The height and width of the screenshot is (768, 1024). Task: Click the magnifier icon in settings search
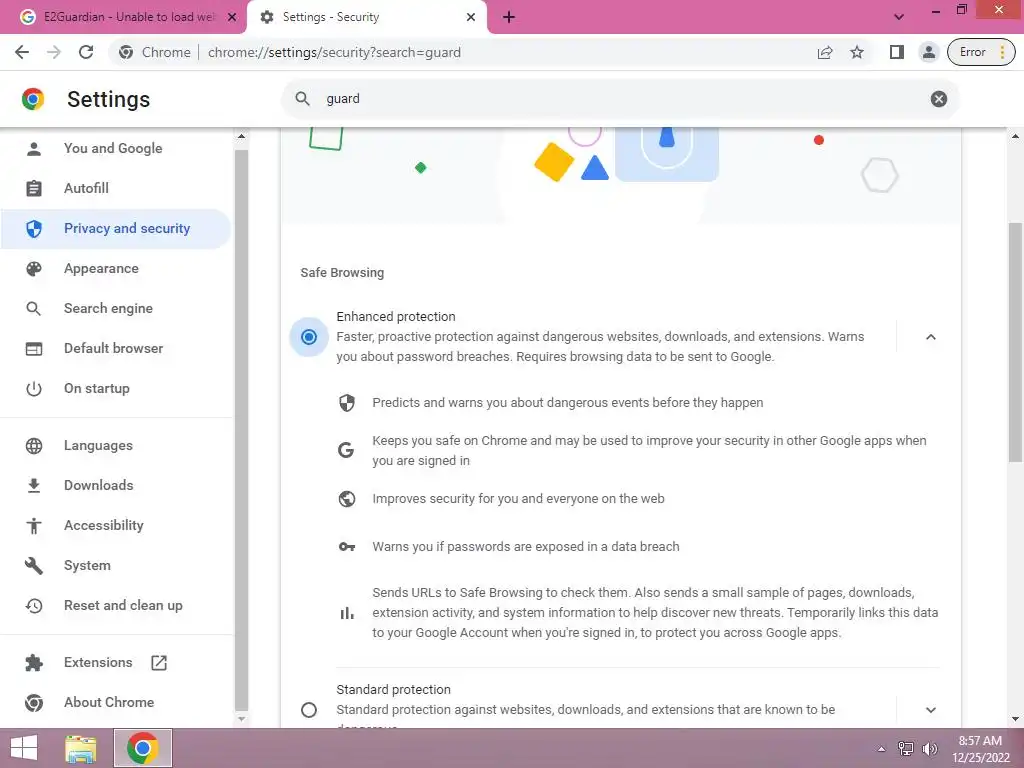pos(302,99)
